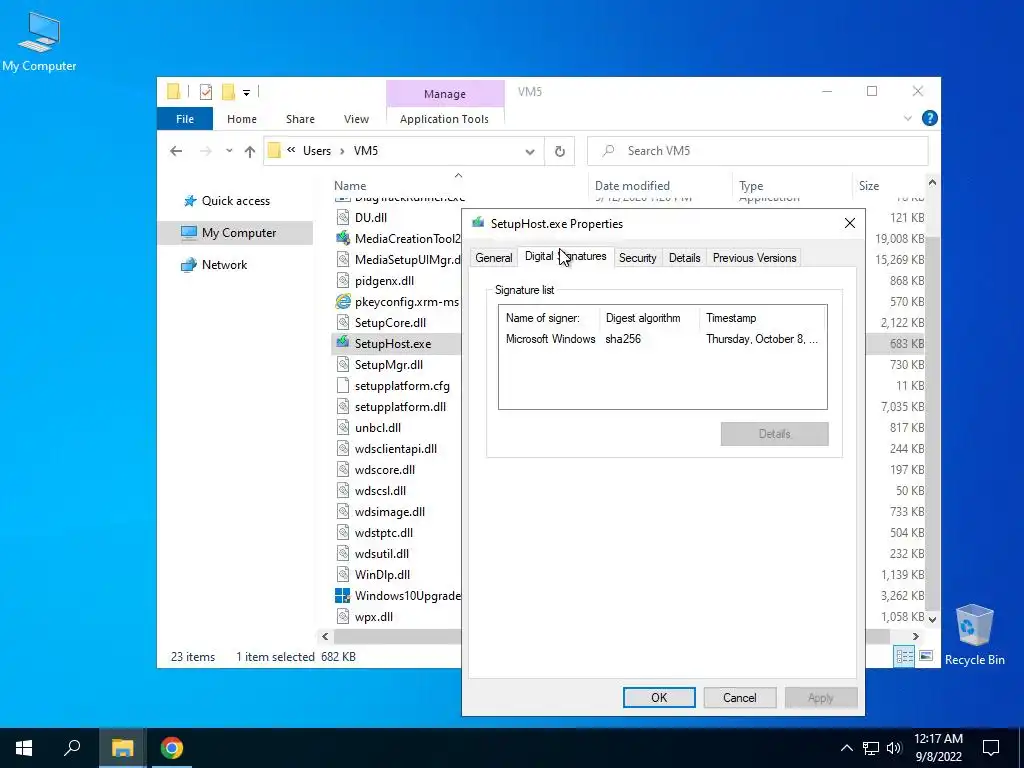Refresh the VM5 folder view
Image resolution: width=1024 pixels, height=768 pixels.
coord(560,152)
